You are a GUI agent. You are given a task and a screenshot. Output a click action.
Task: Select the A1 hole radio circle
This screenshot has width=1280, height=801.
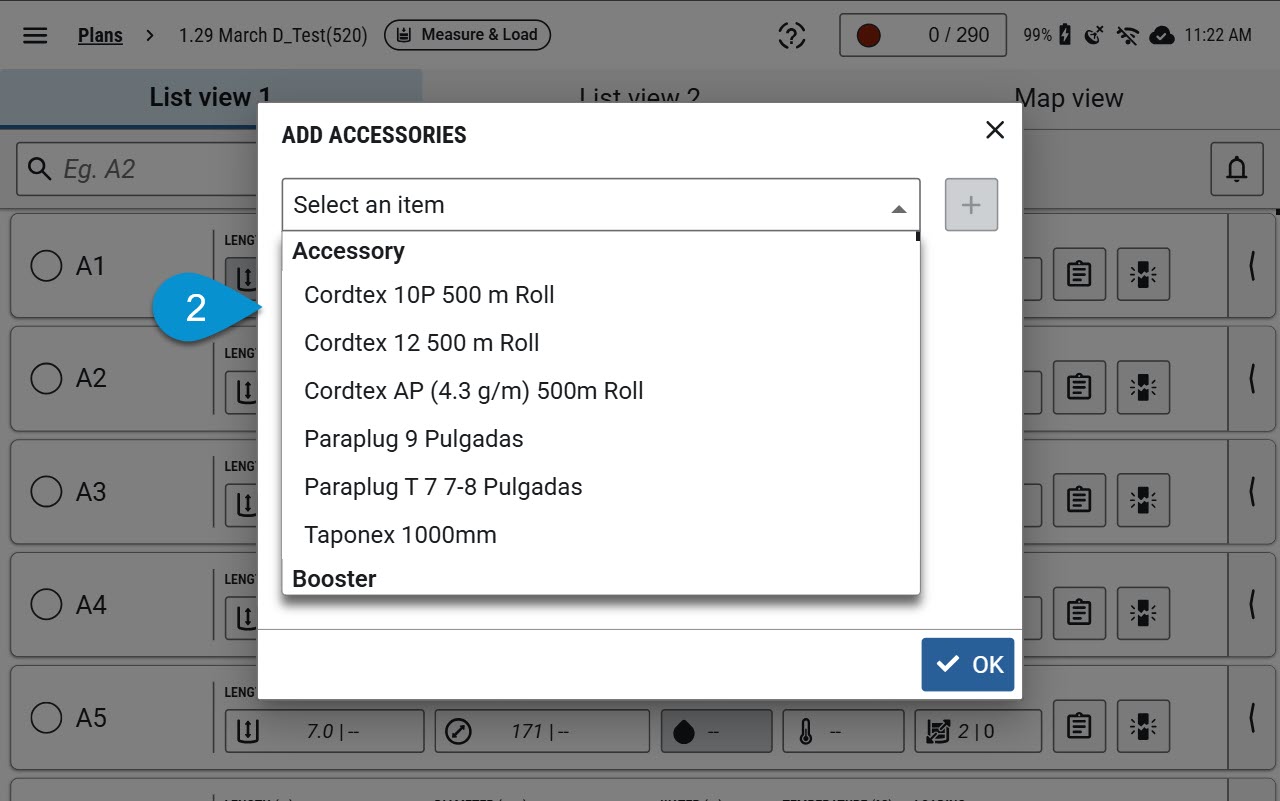[46, 266]
